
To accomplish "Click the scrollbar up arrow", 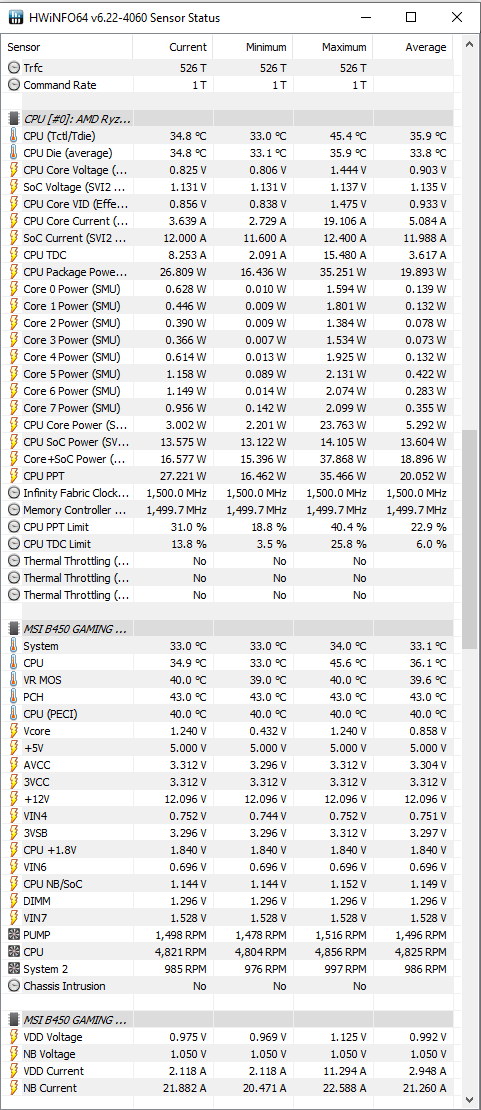I will point(469,45).
